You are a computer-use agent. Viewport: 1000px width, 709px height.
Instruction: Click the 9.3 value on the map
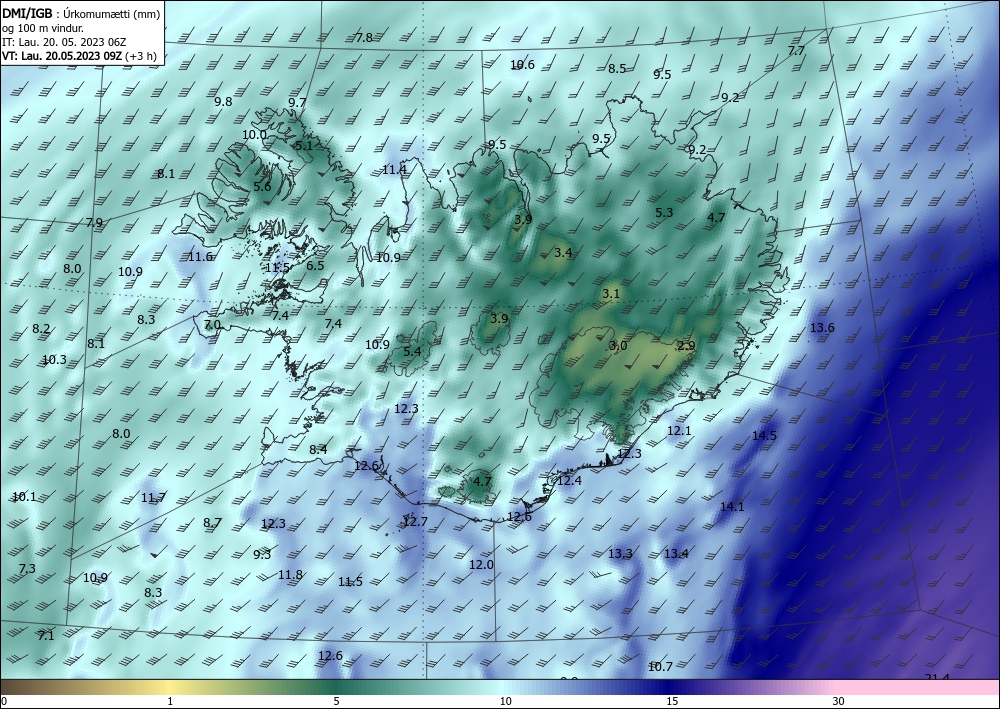(x=262, y=554)
